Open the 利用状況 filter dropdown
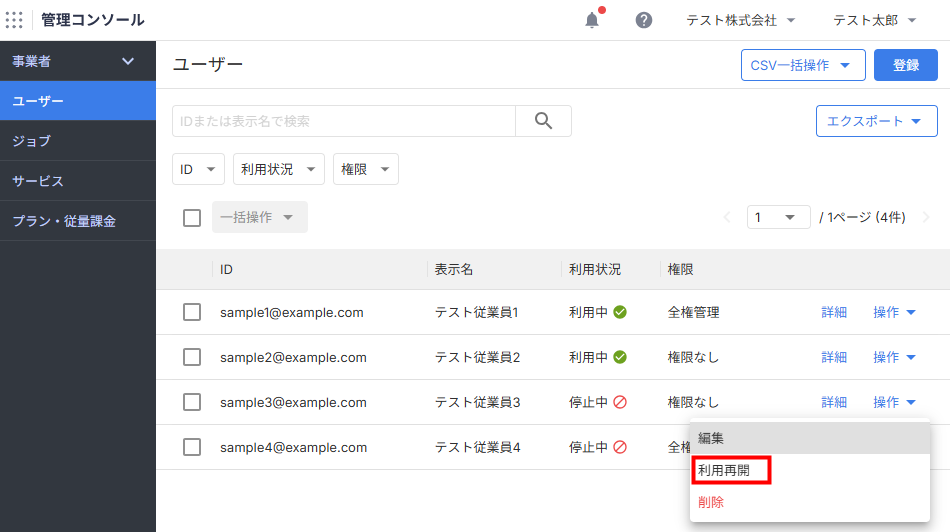 click(x=279, y=169)
